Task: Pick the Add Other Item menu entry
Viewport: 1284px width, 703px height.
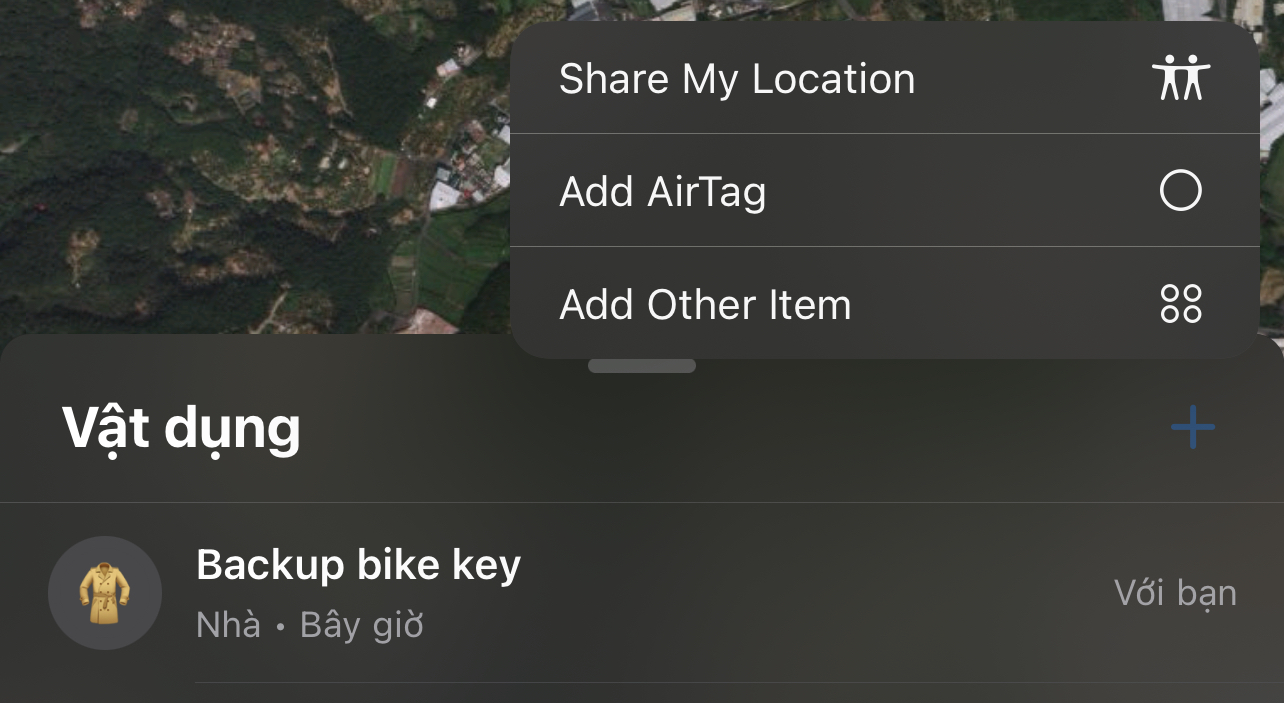Action: point(705,304)
